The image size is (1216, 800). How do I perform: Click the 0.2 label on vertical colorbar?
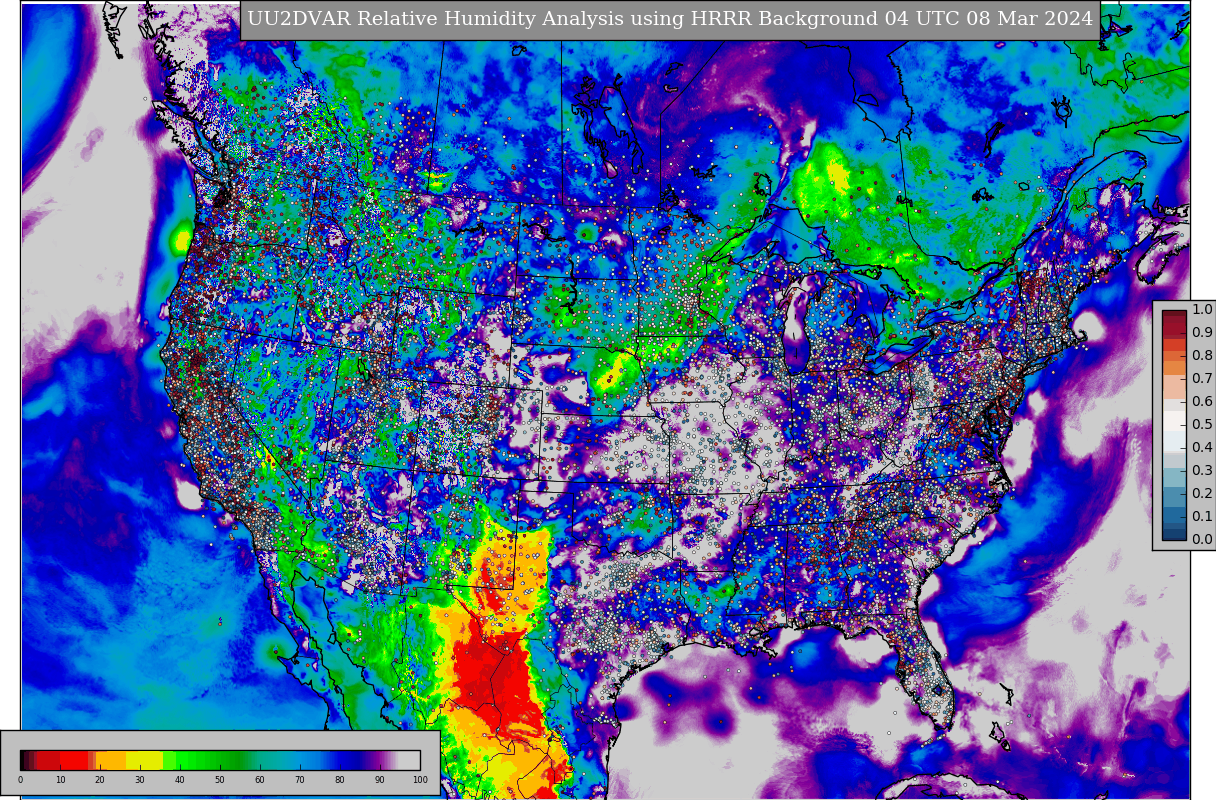[1202, 494]
